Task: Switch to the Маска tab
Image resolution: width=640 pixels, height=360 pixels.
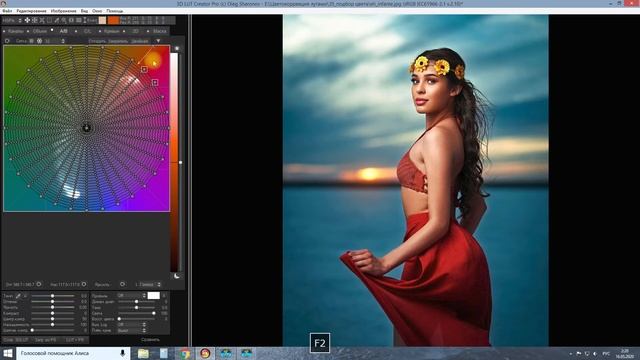Action: 160,31
